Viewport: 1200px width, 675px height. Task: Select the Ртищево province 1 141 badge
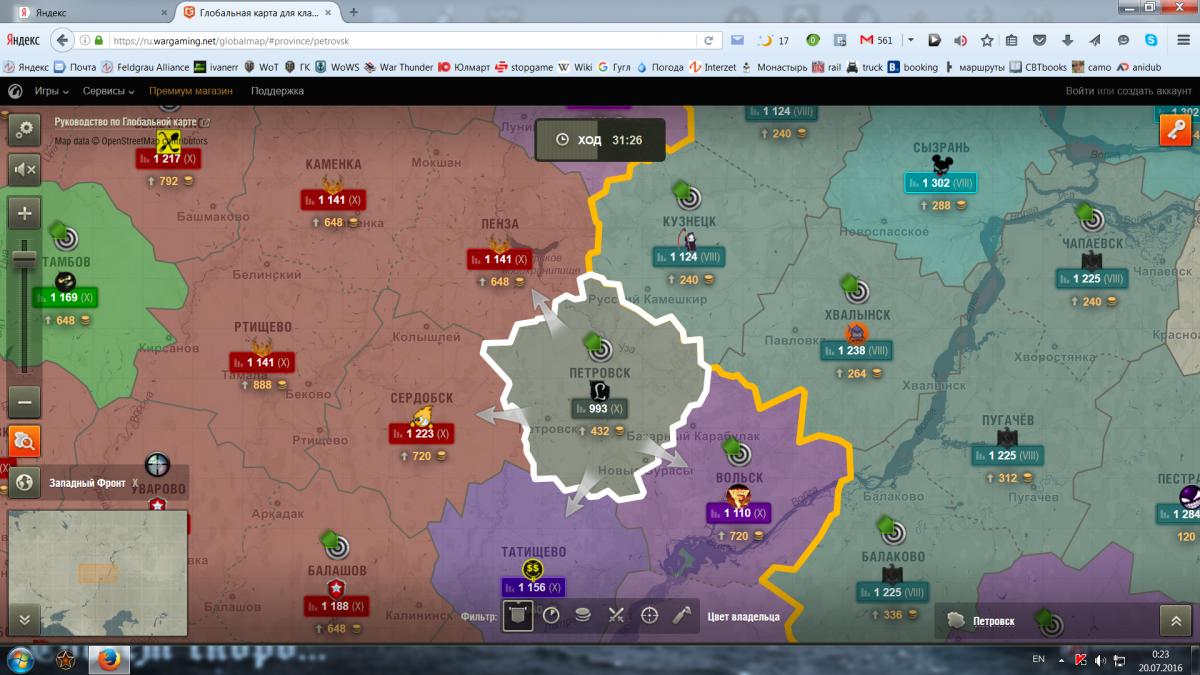click(261, 362)
